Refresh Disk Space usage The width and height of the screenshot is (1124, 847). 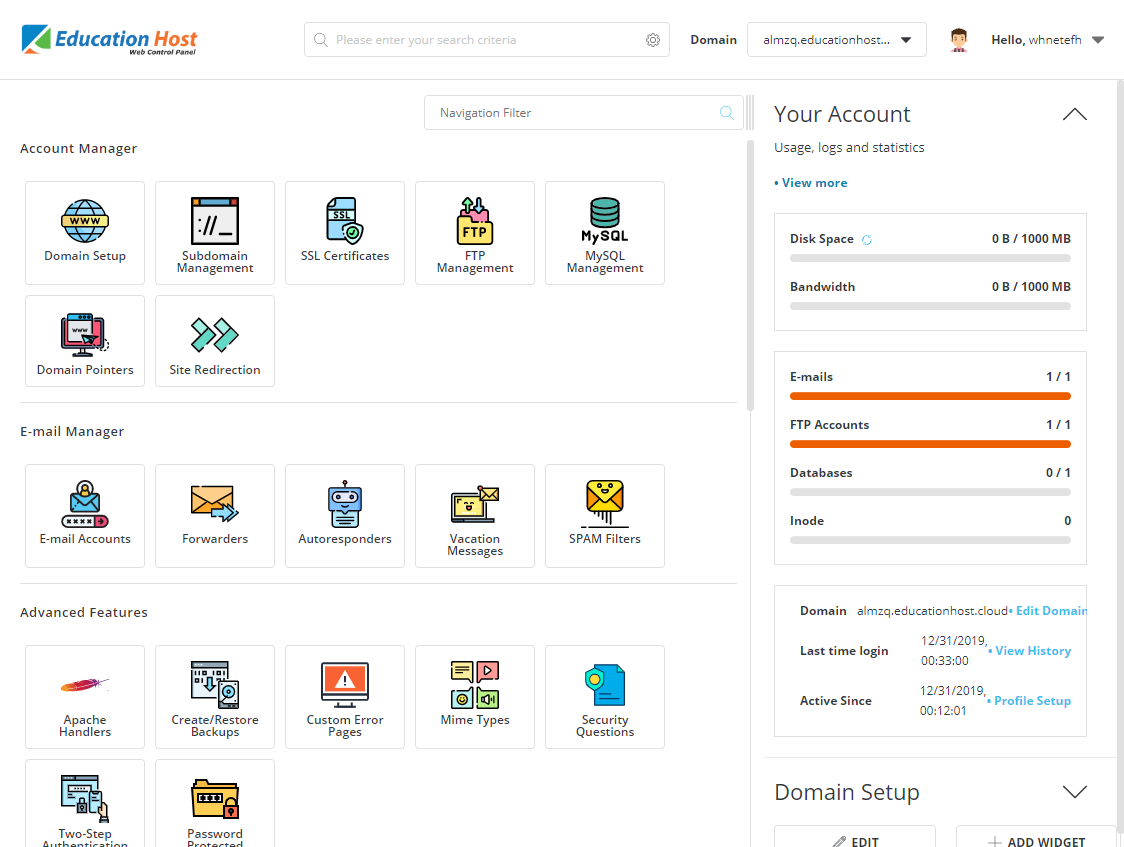tap(867, 240)
